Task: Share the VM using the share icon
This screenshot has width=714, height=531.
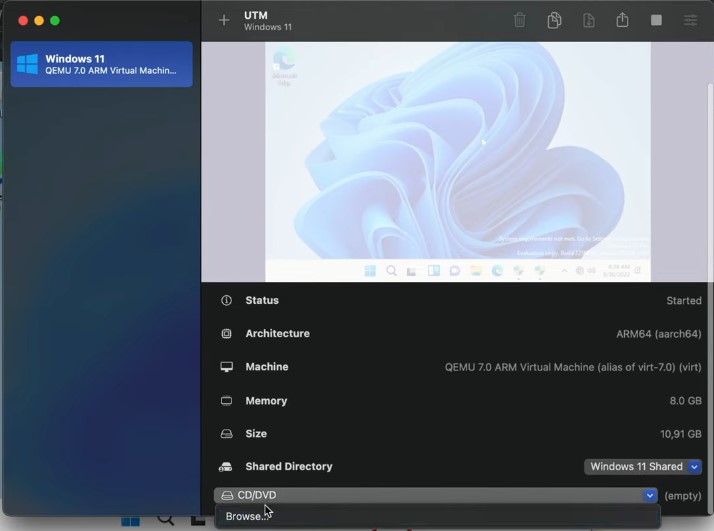Action: (622, 20)
